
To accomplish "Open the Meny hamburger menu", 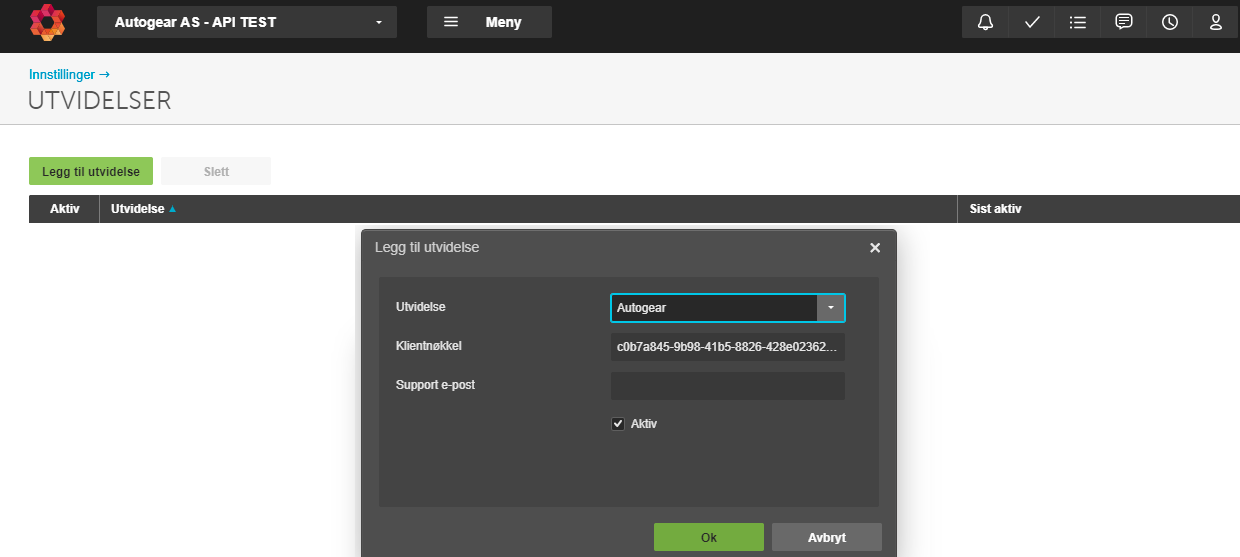I will point(489,22).
